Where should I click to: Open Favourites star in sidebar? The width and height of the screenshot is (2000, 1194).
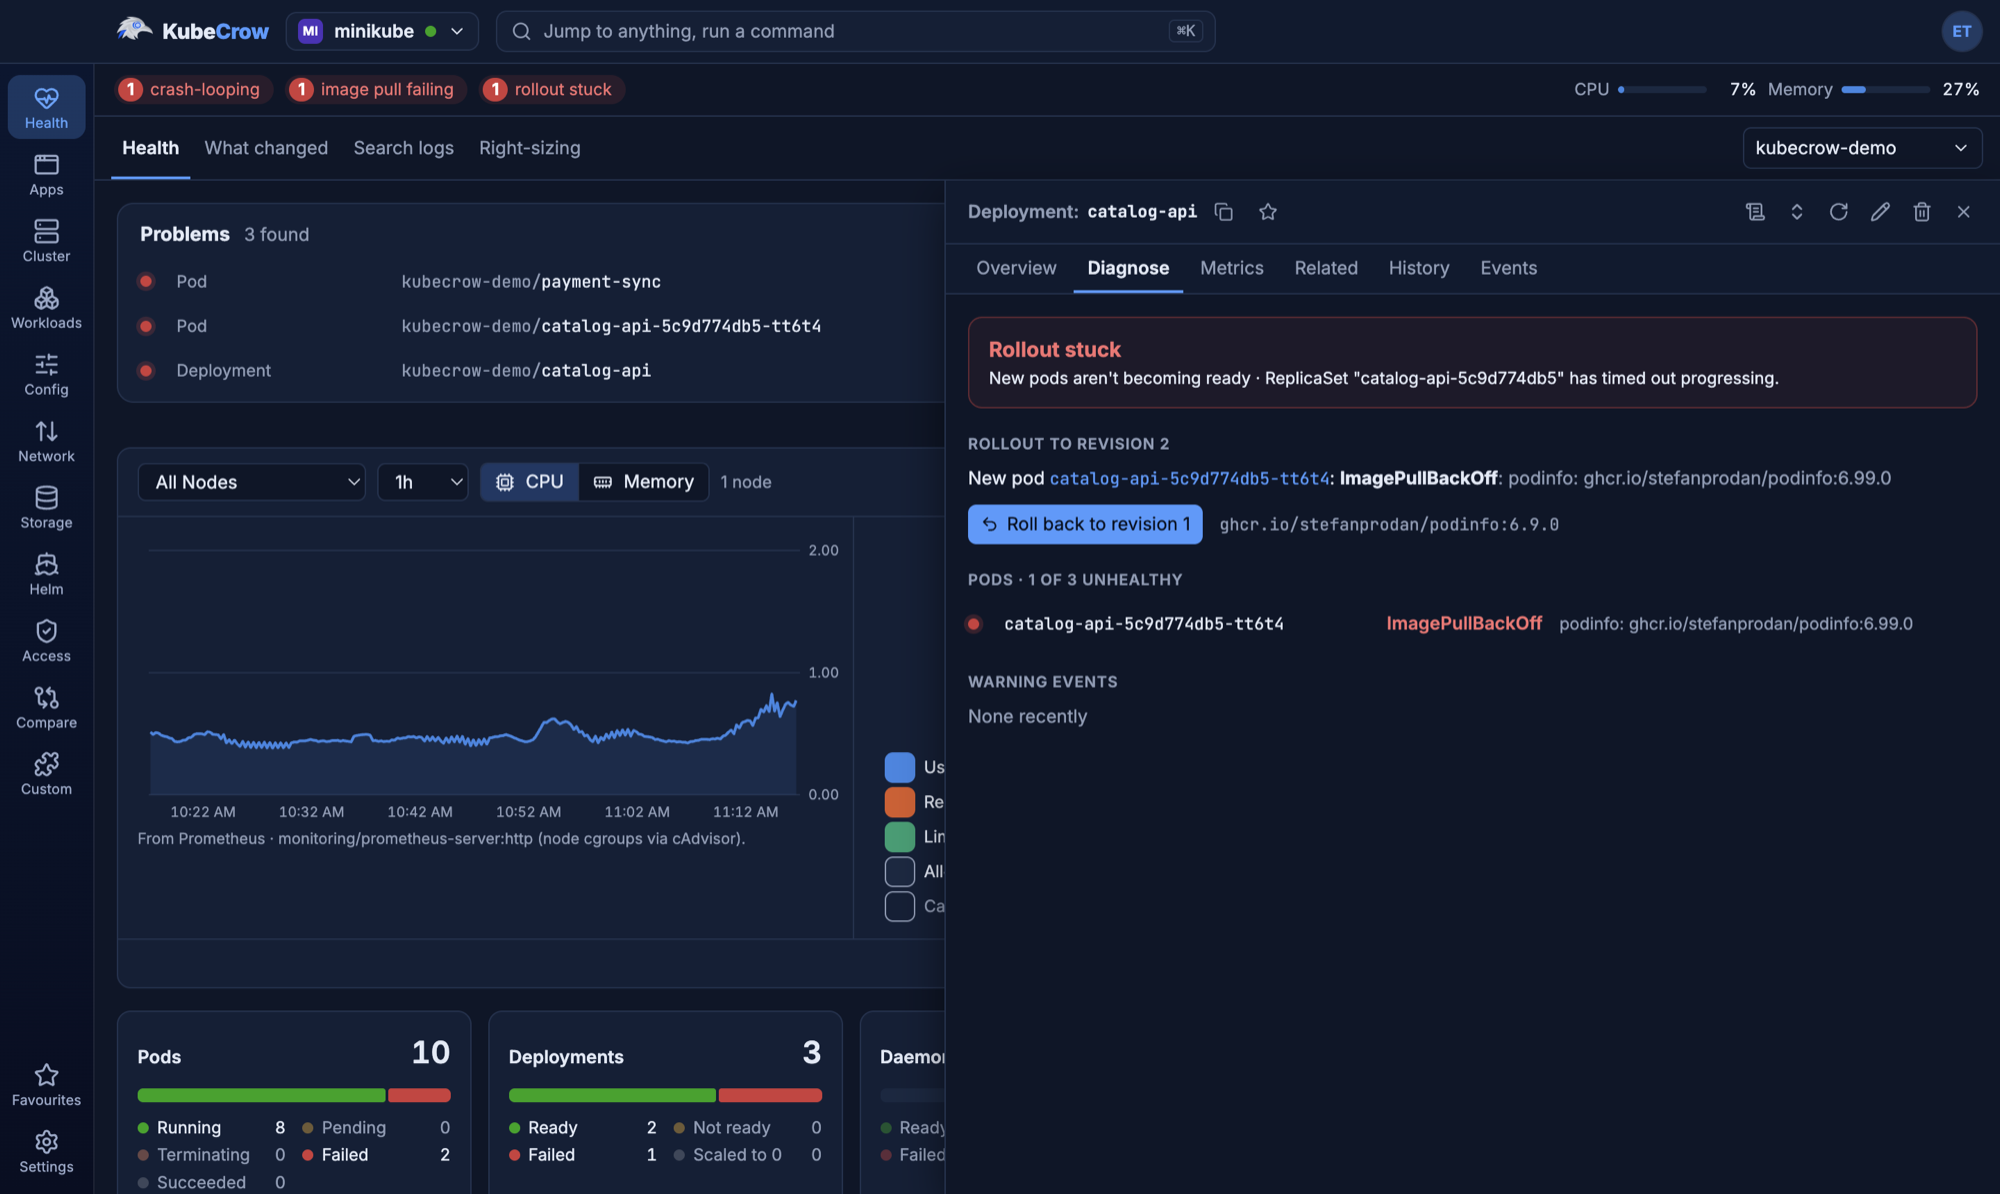click(x=46, y=1085)
